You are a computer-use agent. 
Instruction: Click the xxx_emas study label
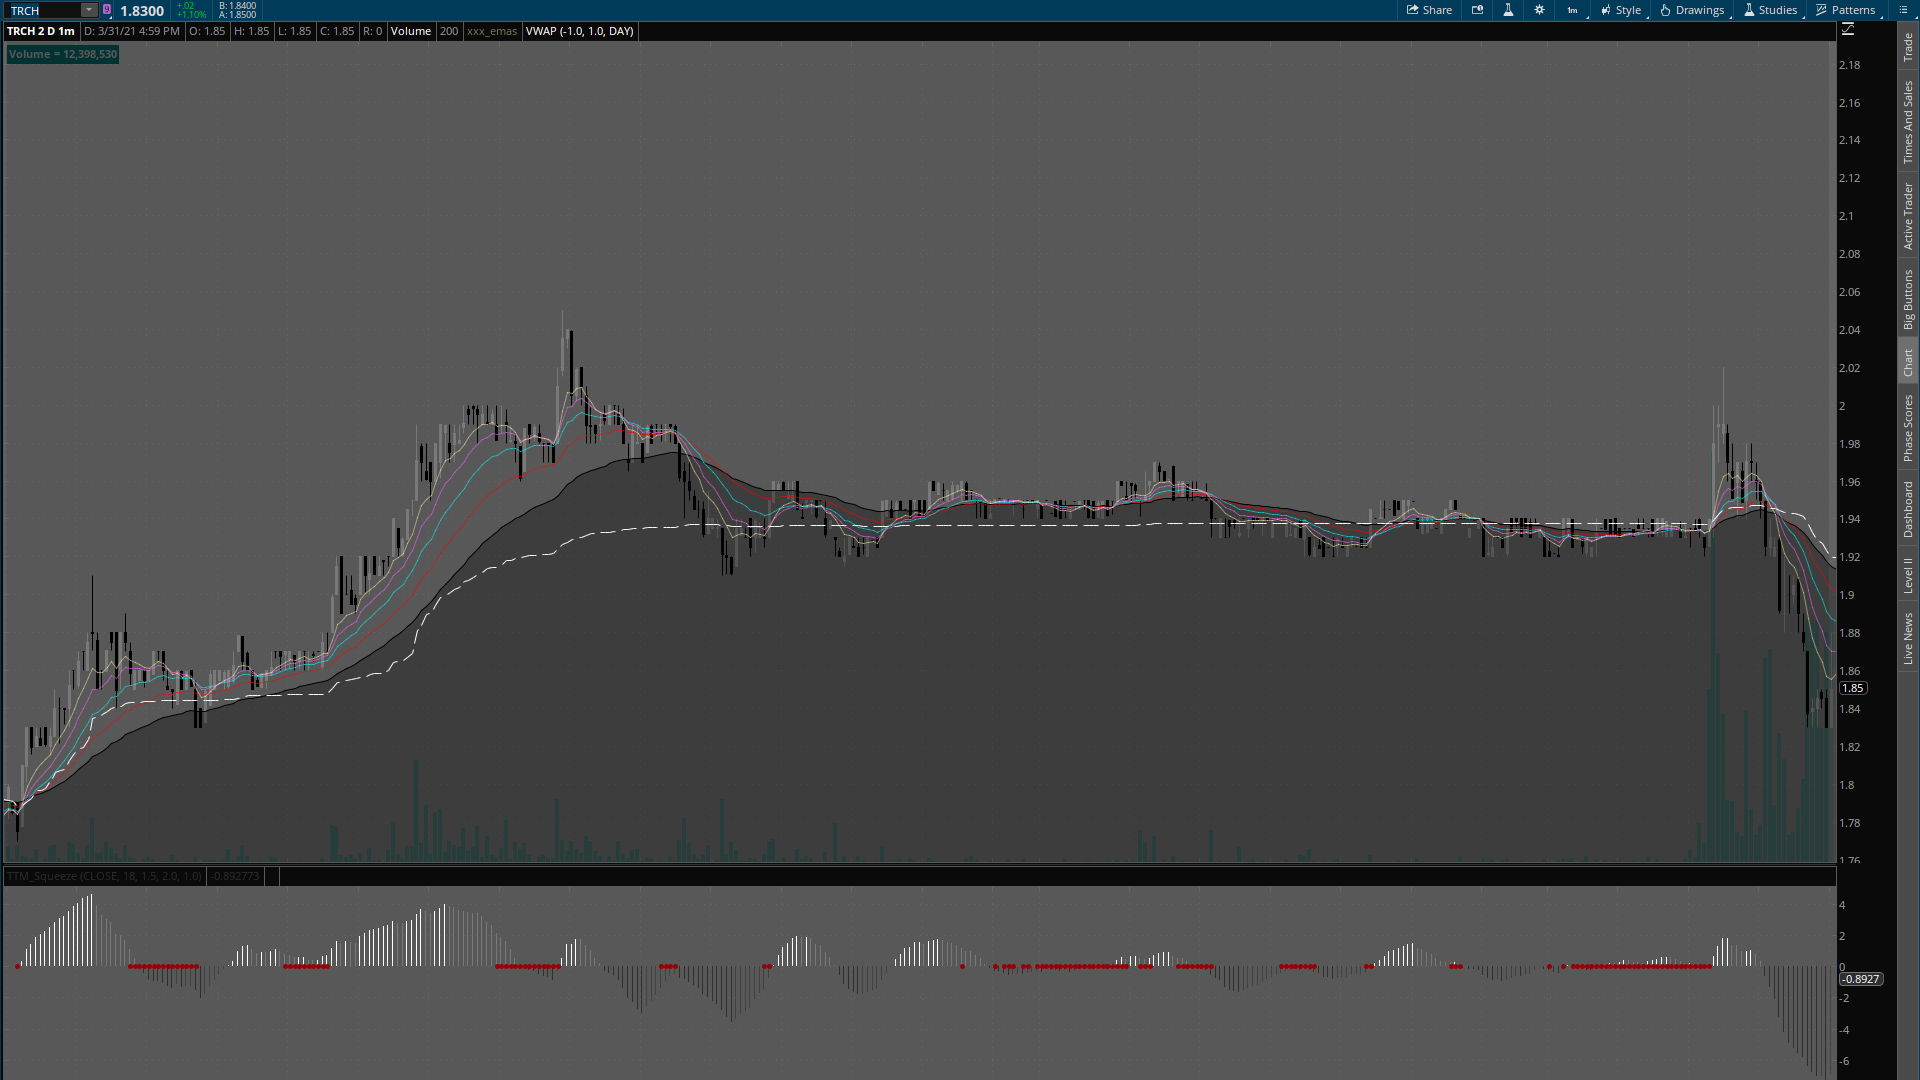(x=491, y=31)
